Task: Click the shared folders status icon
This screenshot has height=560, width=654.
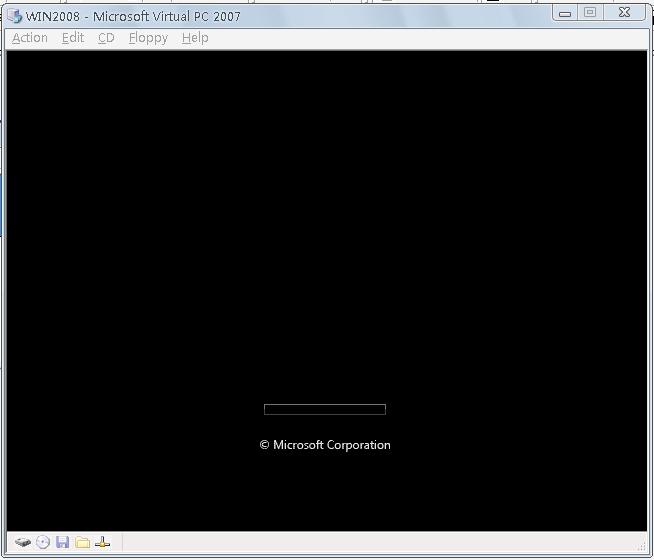Action: [x=83, y=542]
